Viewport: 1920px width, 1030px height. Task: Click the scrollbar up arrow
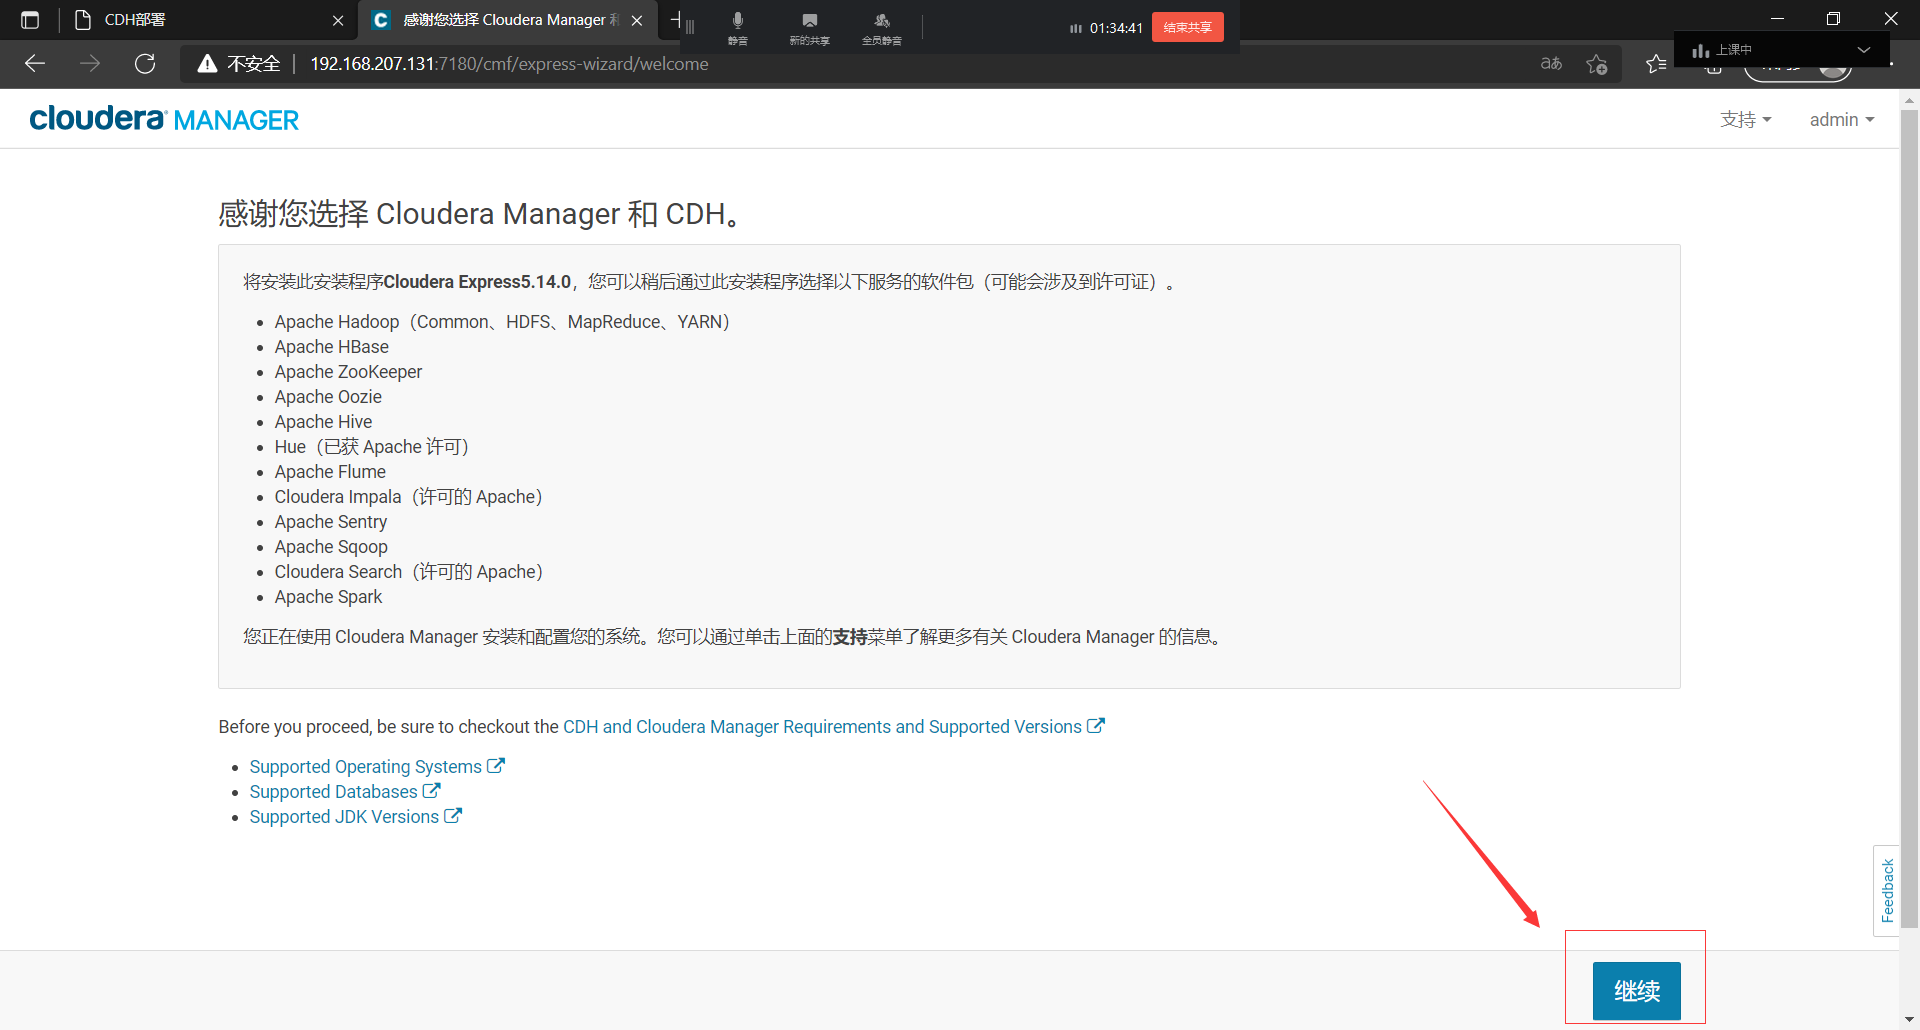(1909, 100)
